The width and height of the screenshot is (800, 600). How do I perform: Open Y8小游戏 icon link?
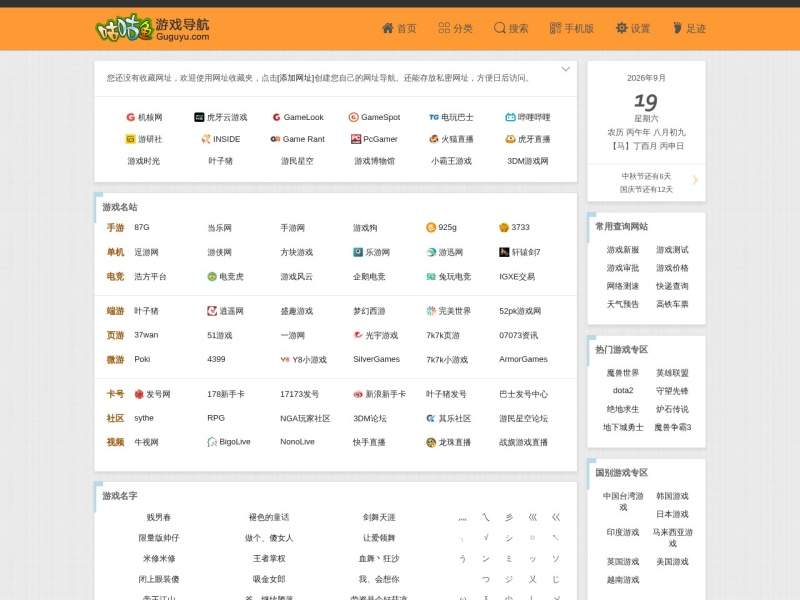point(303,360)
